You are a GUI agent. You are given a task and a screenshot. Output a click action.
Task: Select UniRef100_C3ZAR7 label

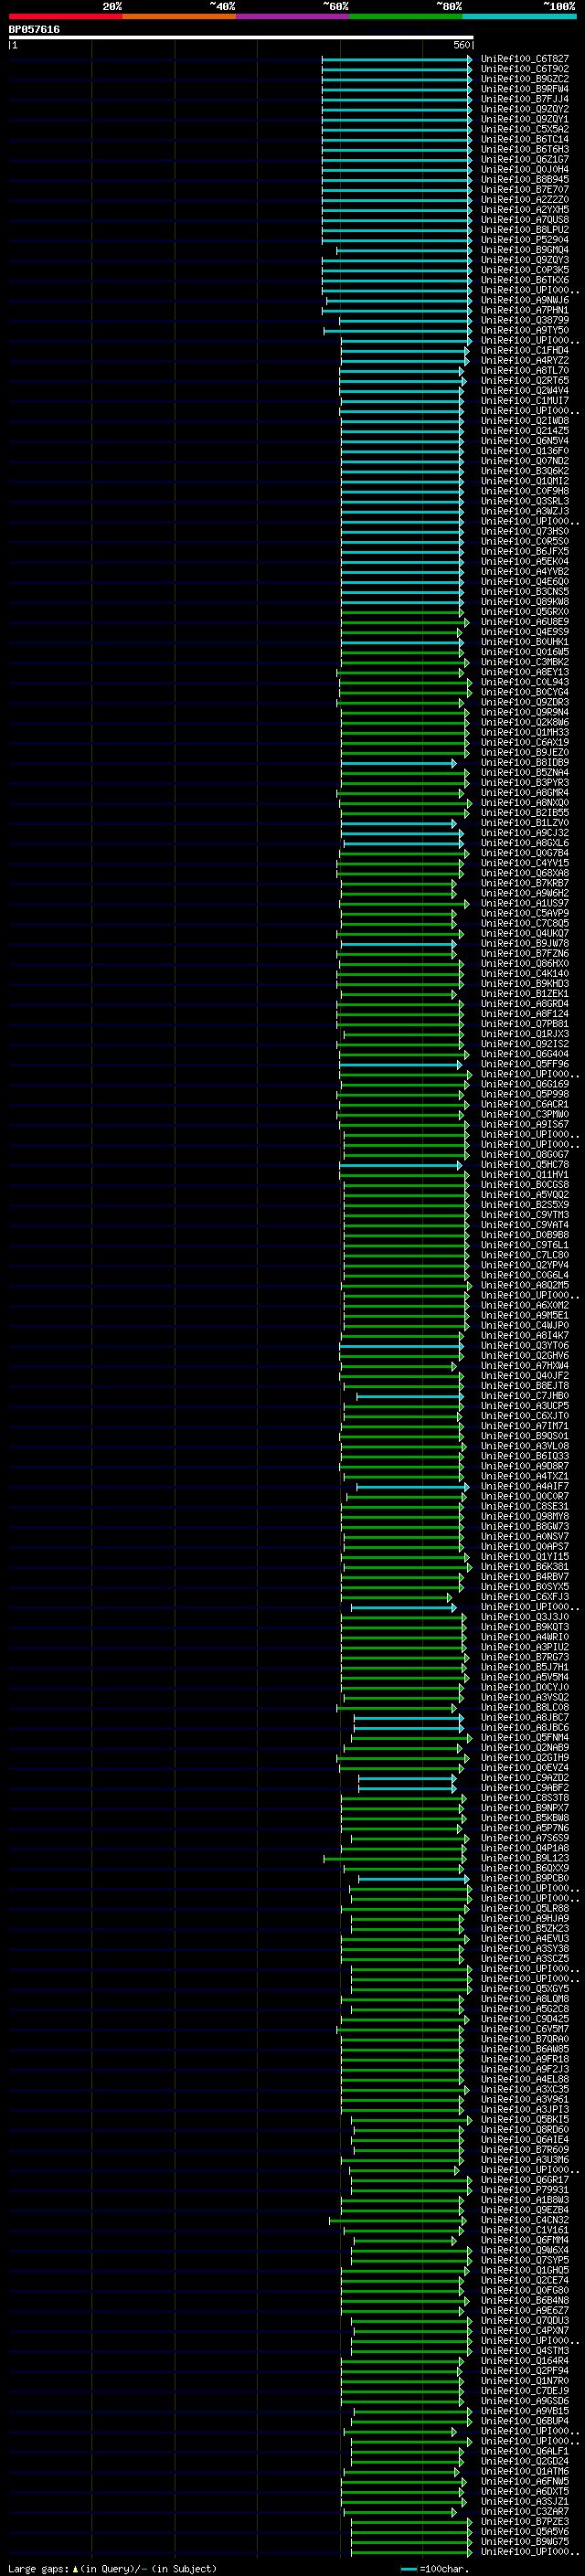pyautogui.click(x=525, y=2511)
